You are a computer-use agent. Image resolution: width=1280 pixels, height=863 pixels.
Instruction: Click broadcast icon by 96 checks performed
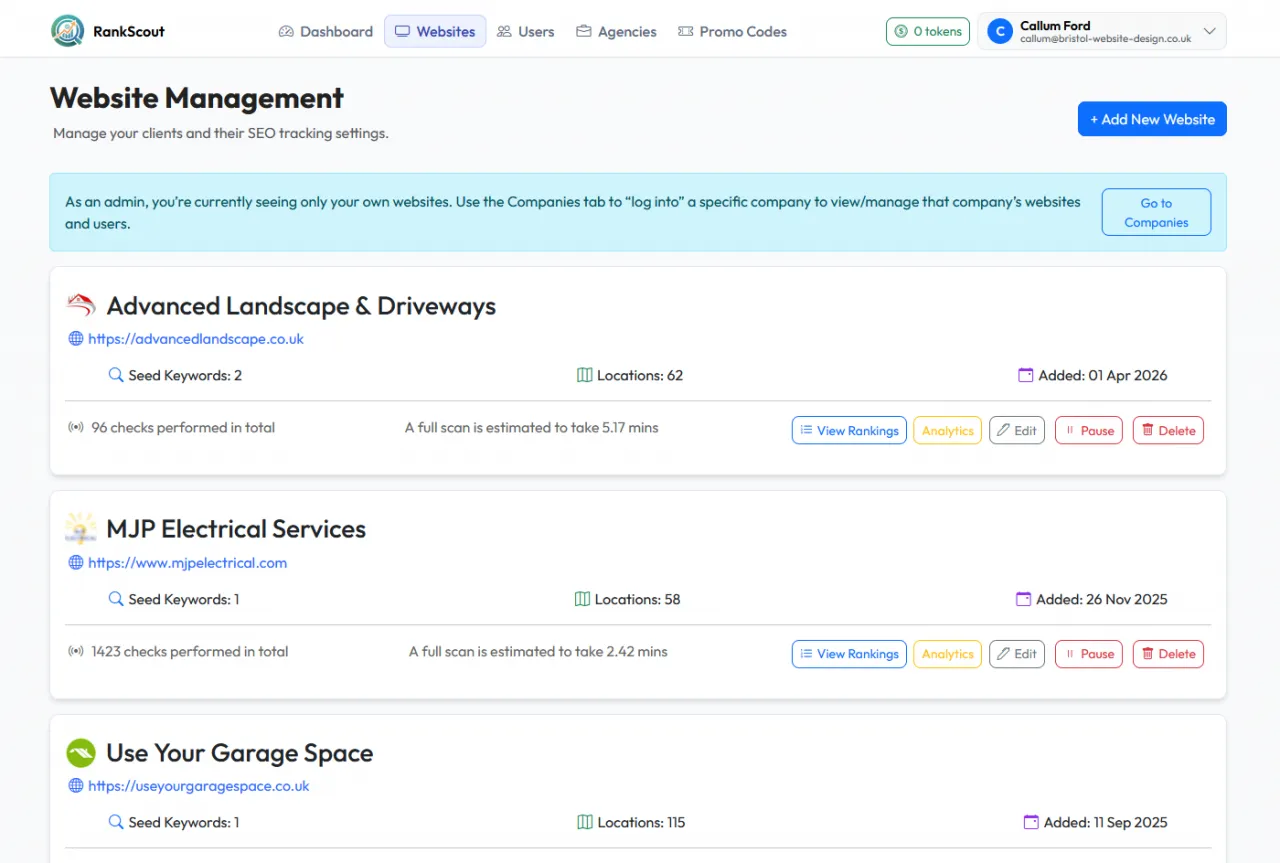point(75,427)
